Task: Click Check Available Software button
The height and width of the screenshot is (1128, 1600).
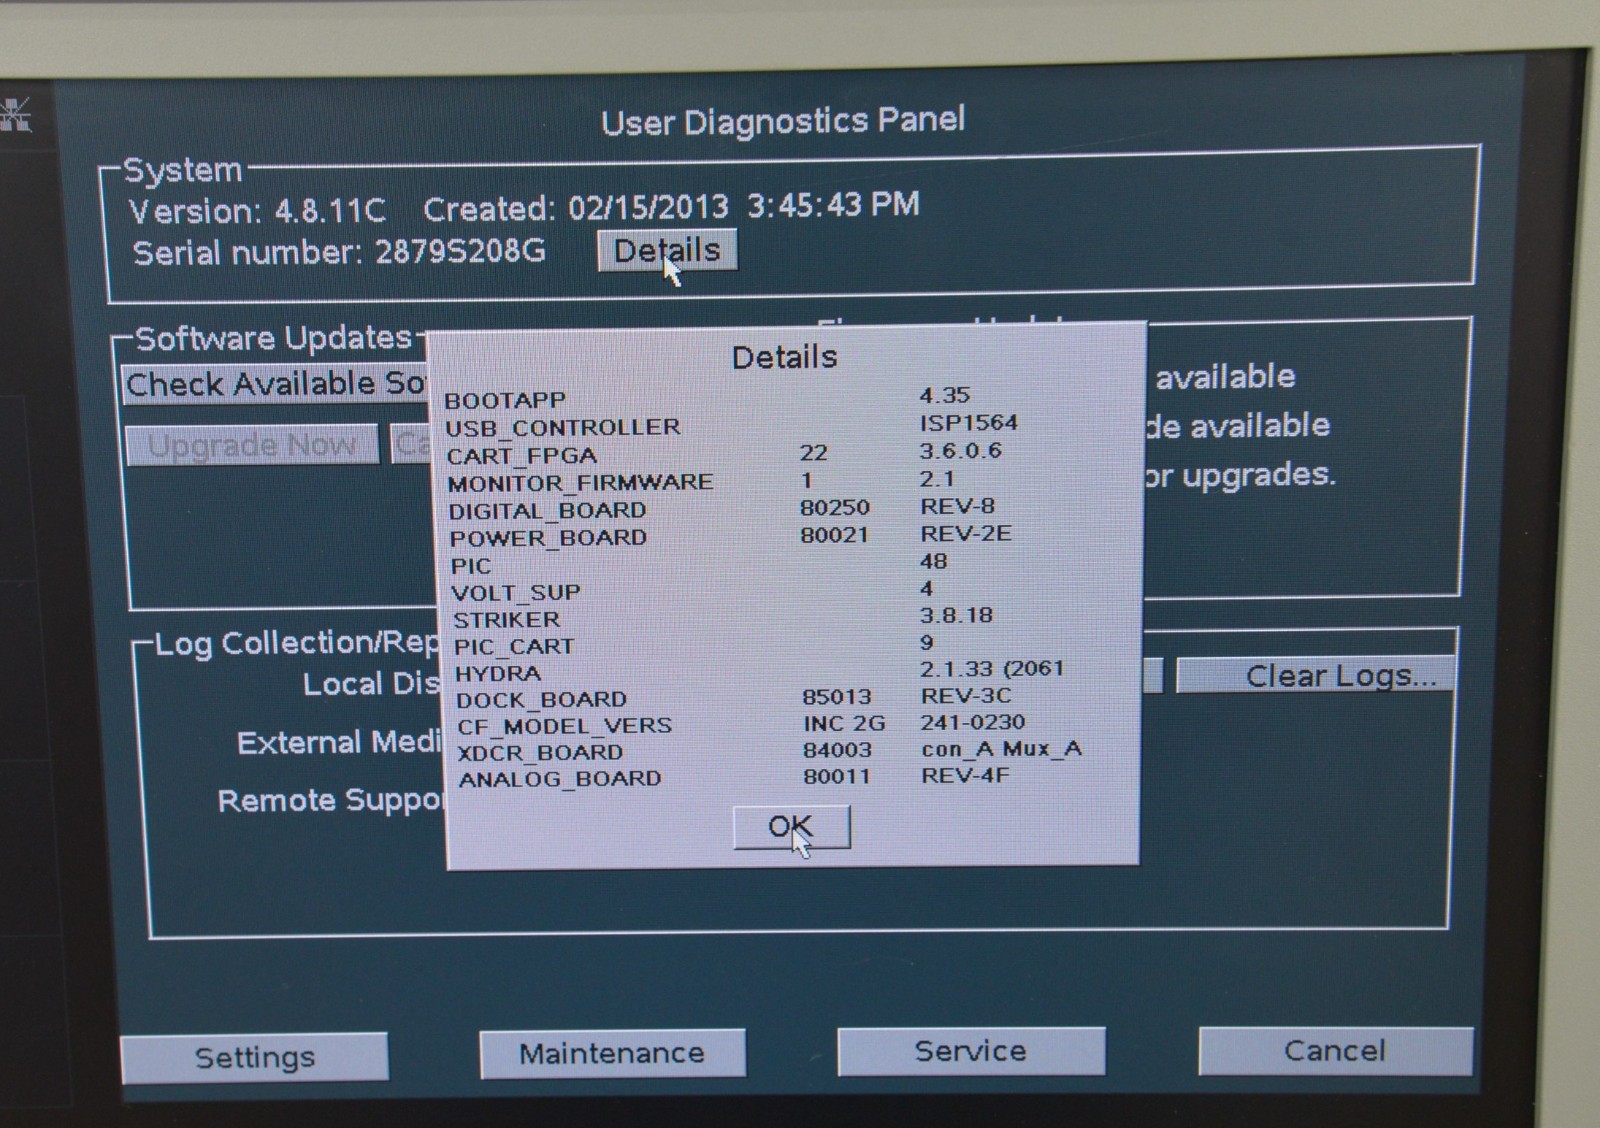Action: coord(275,384)
